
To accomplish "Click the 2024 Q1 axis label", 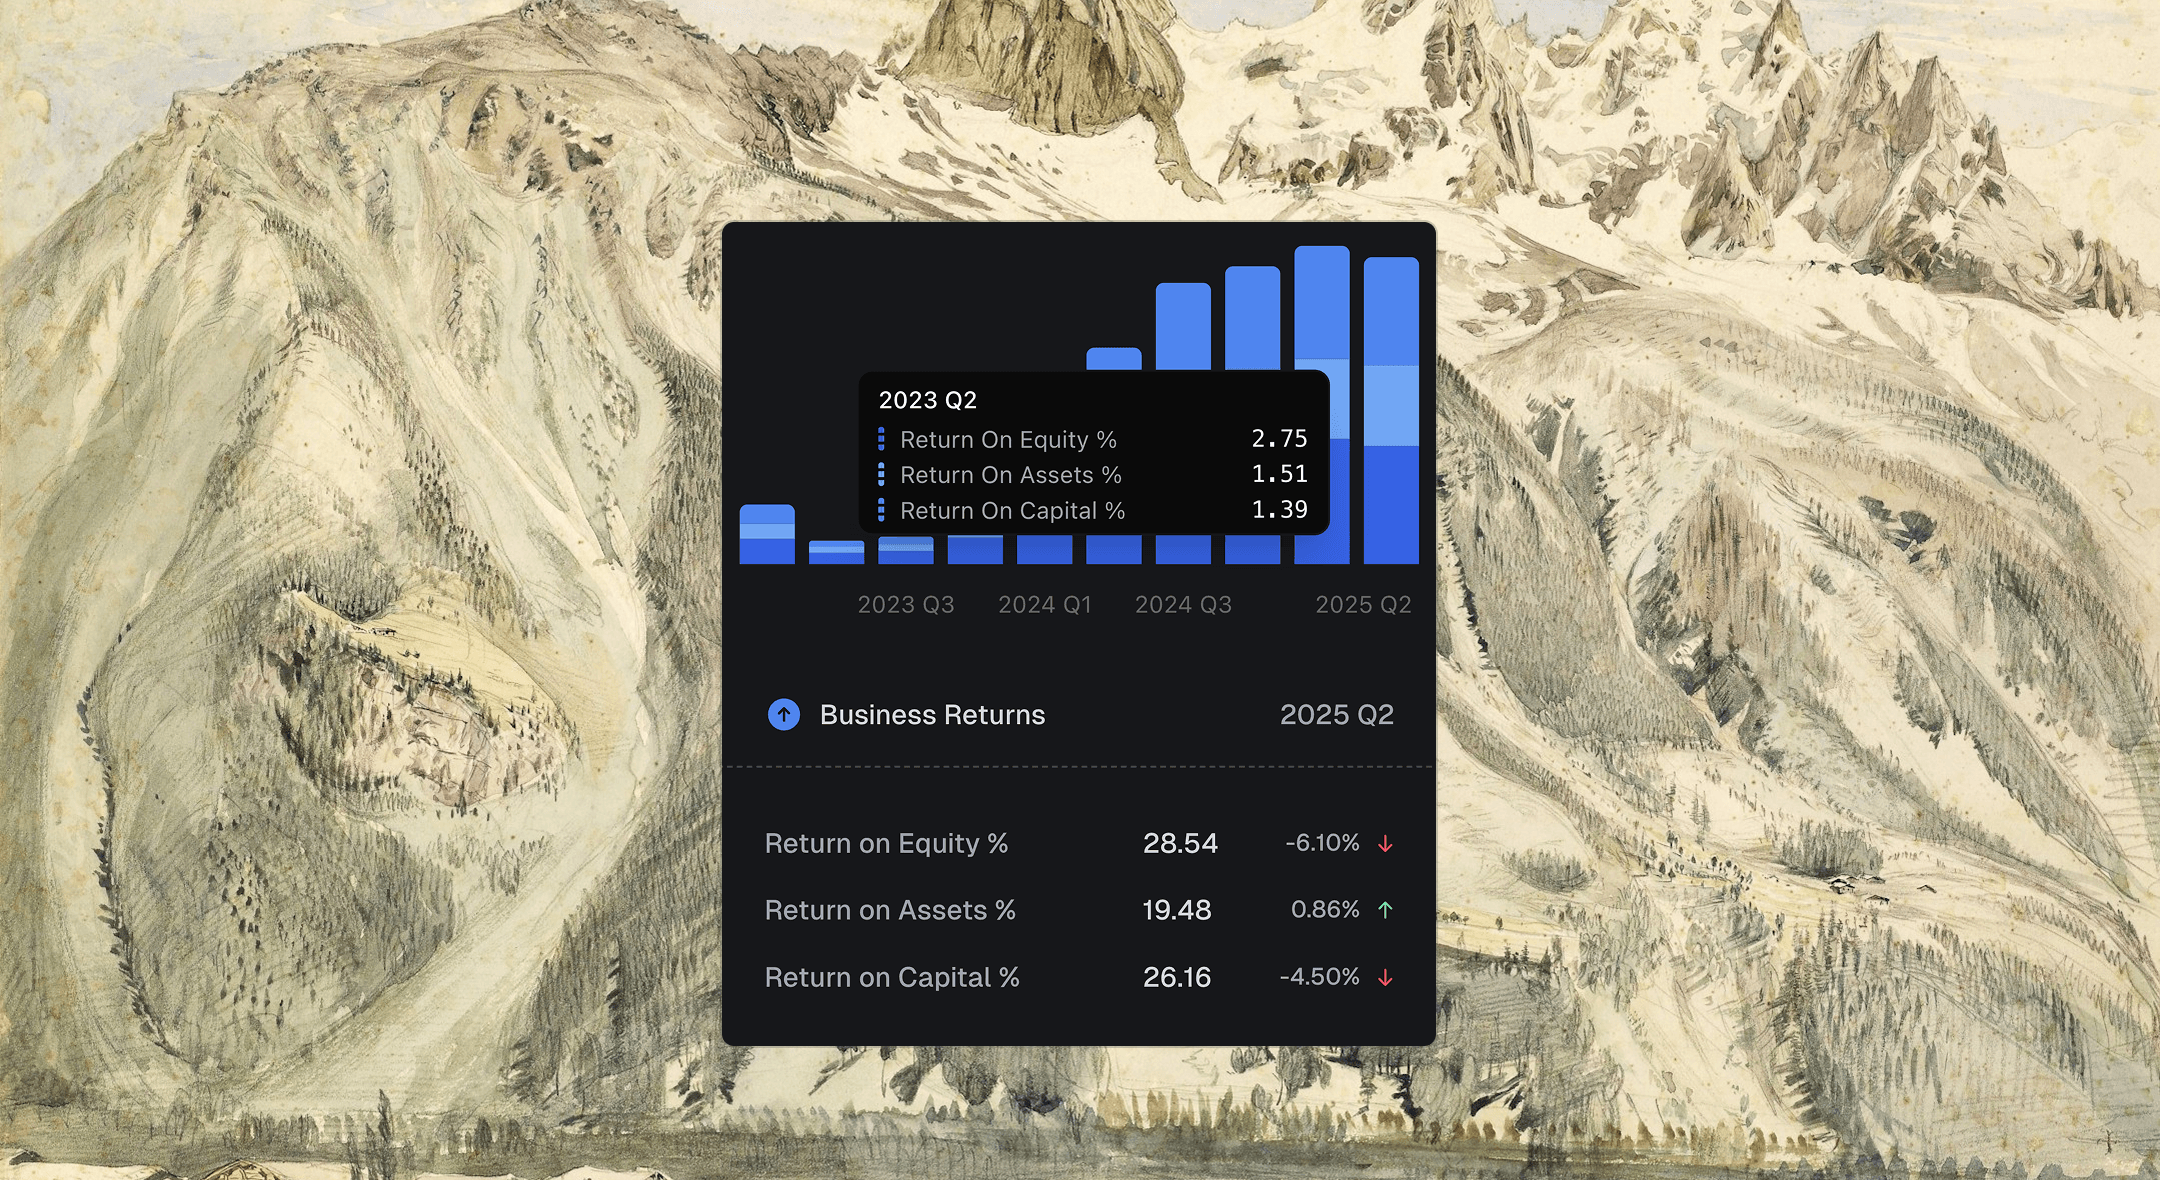I will pyautogui.click(x=1045, y=605).
